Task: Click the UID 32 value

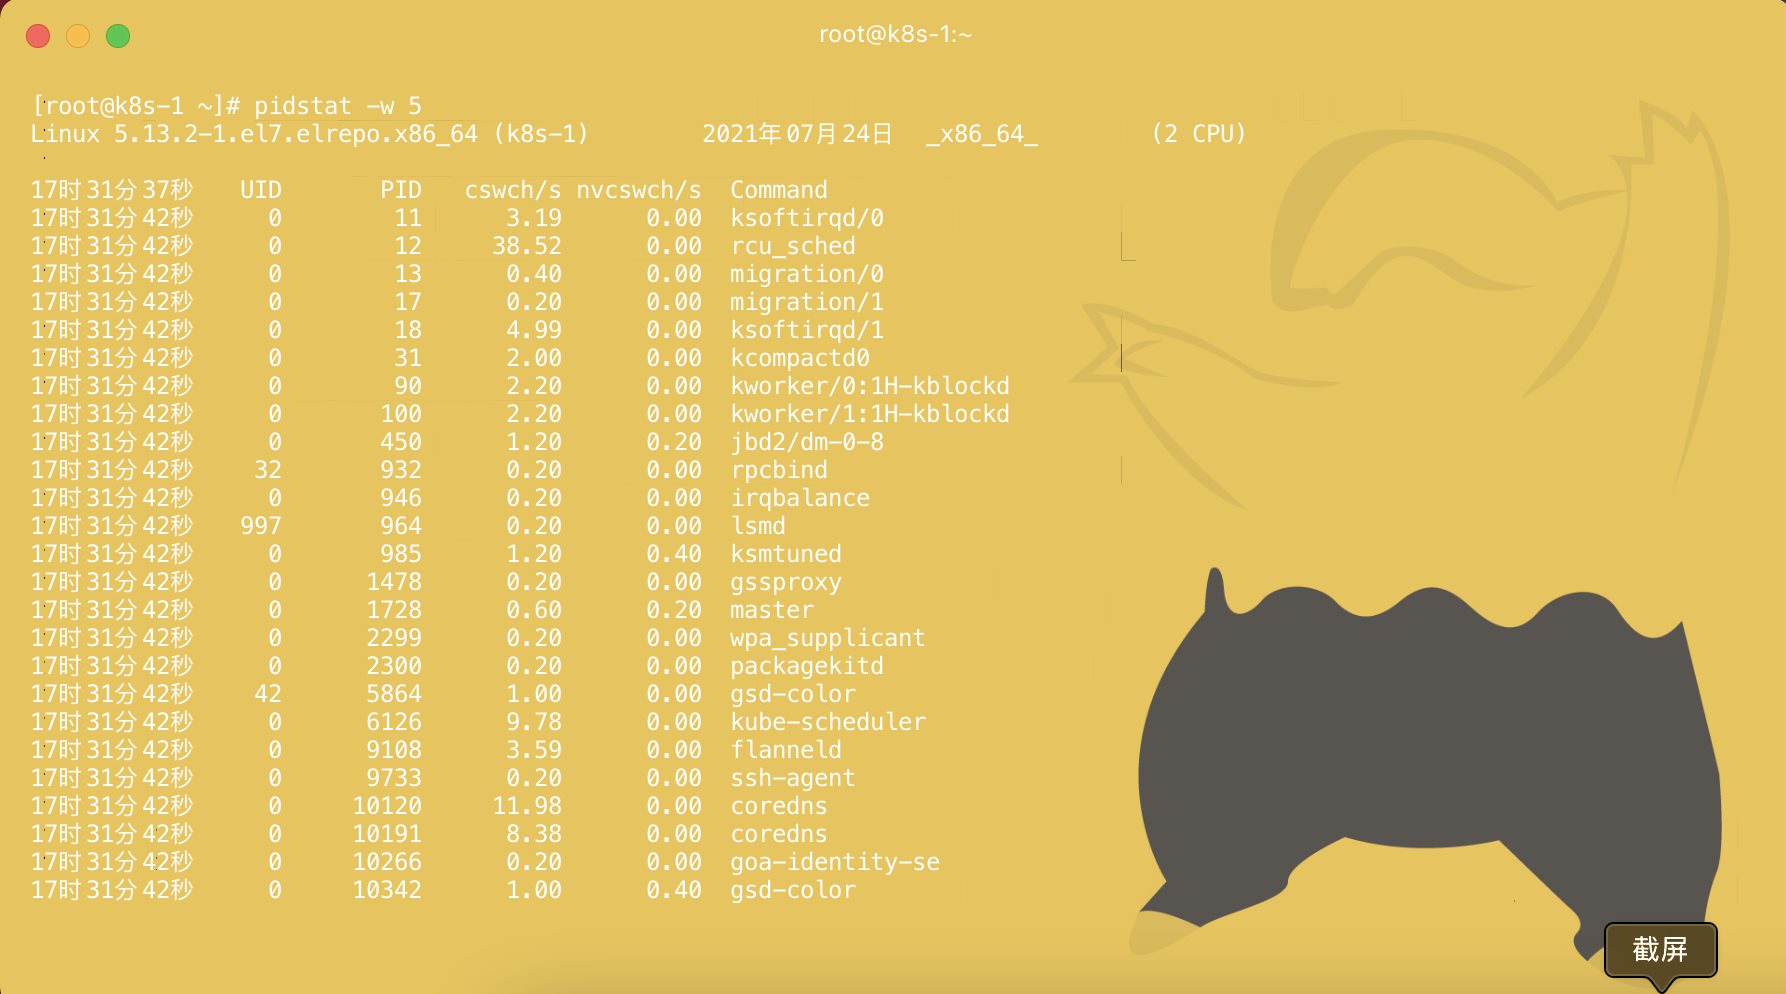Action: pyautogui.click(x=268, y=470)
